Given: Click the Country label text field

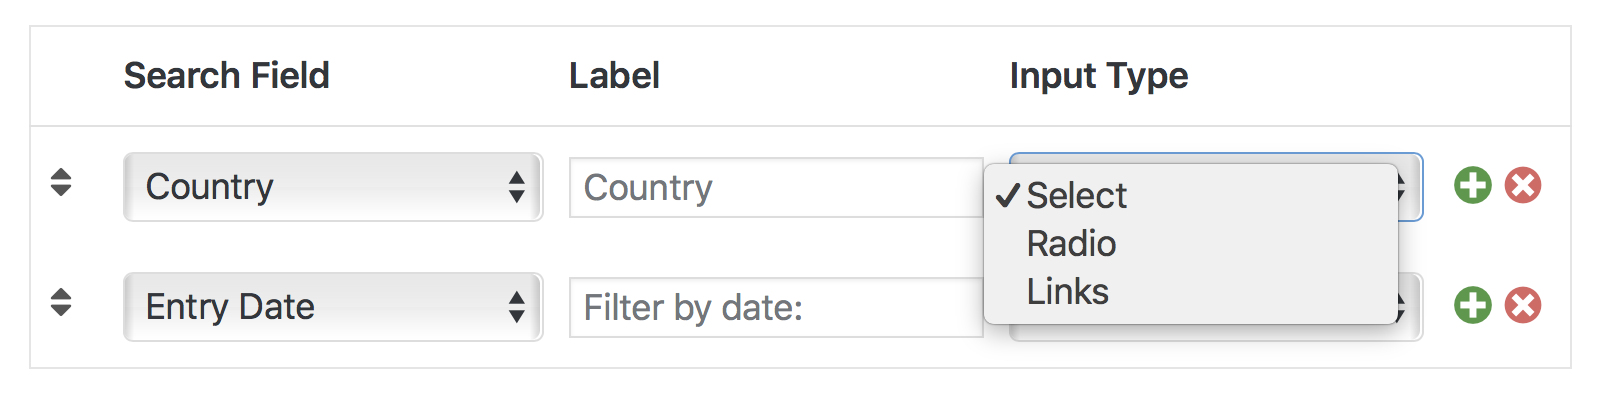Looking at the screenshot, I should 776,188.
